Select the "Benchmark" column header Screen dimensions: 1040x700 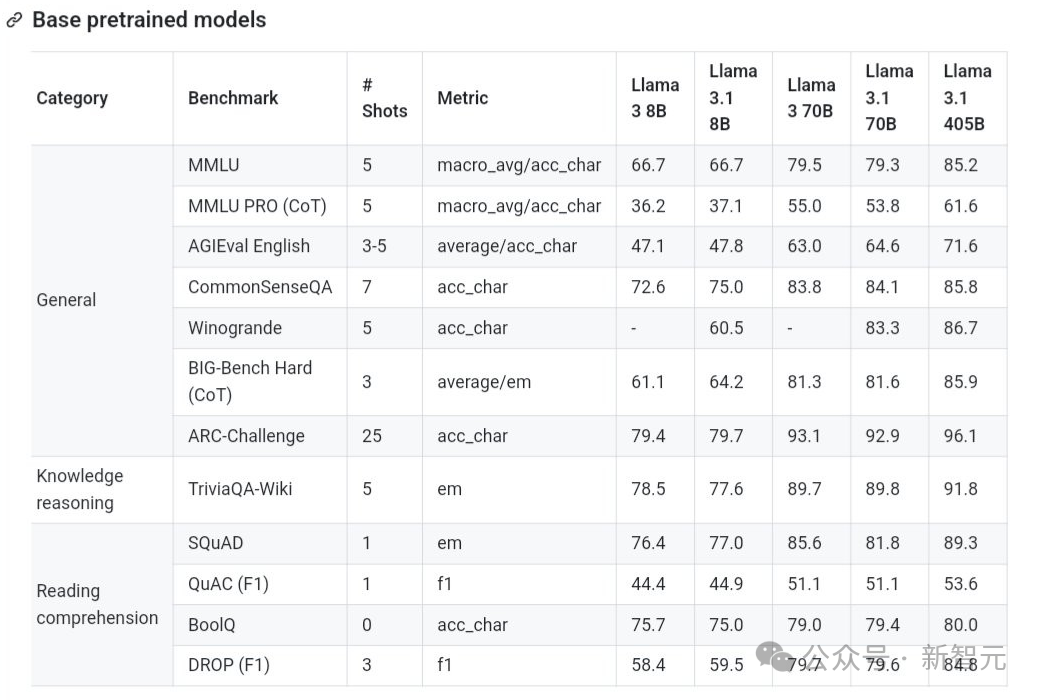coord(233,98)
